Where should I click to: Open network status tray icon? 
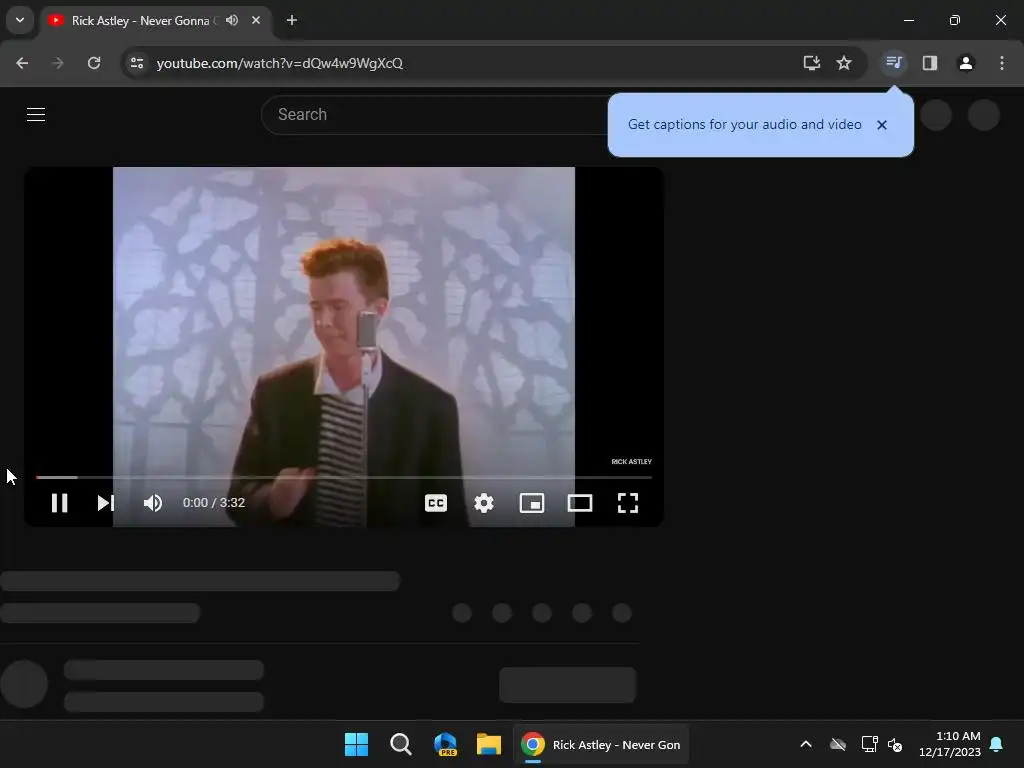[x=869, y=744]
